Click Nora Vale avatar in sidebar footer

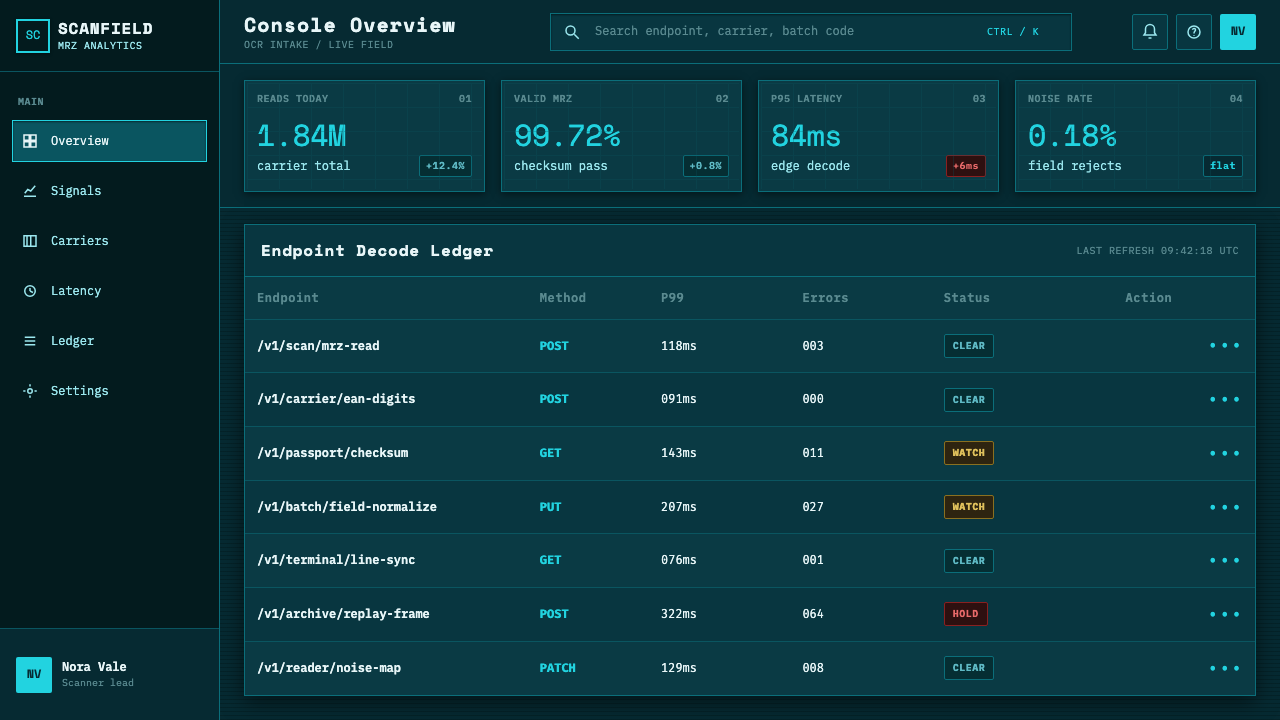coord(34,675)
